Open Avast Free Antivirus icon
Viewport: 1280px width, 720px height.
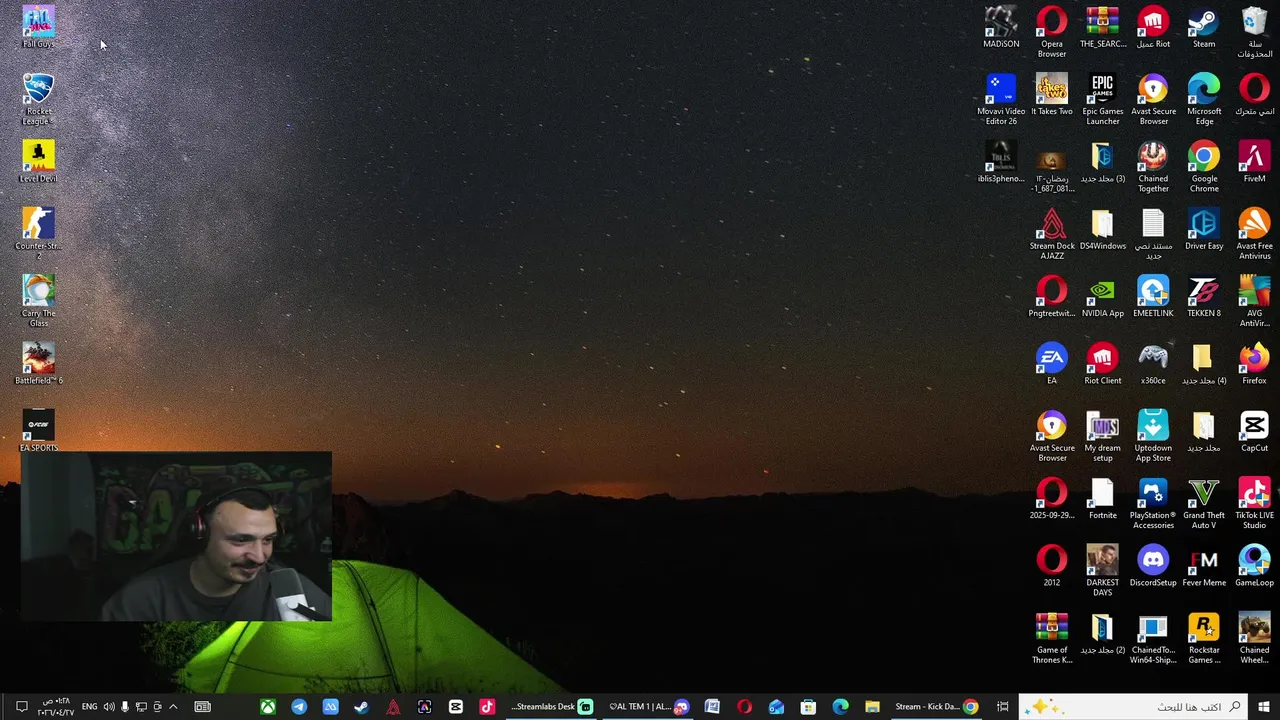tap(1255, 233)
